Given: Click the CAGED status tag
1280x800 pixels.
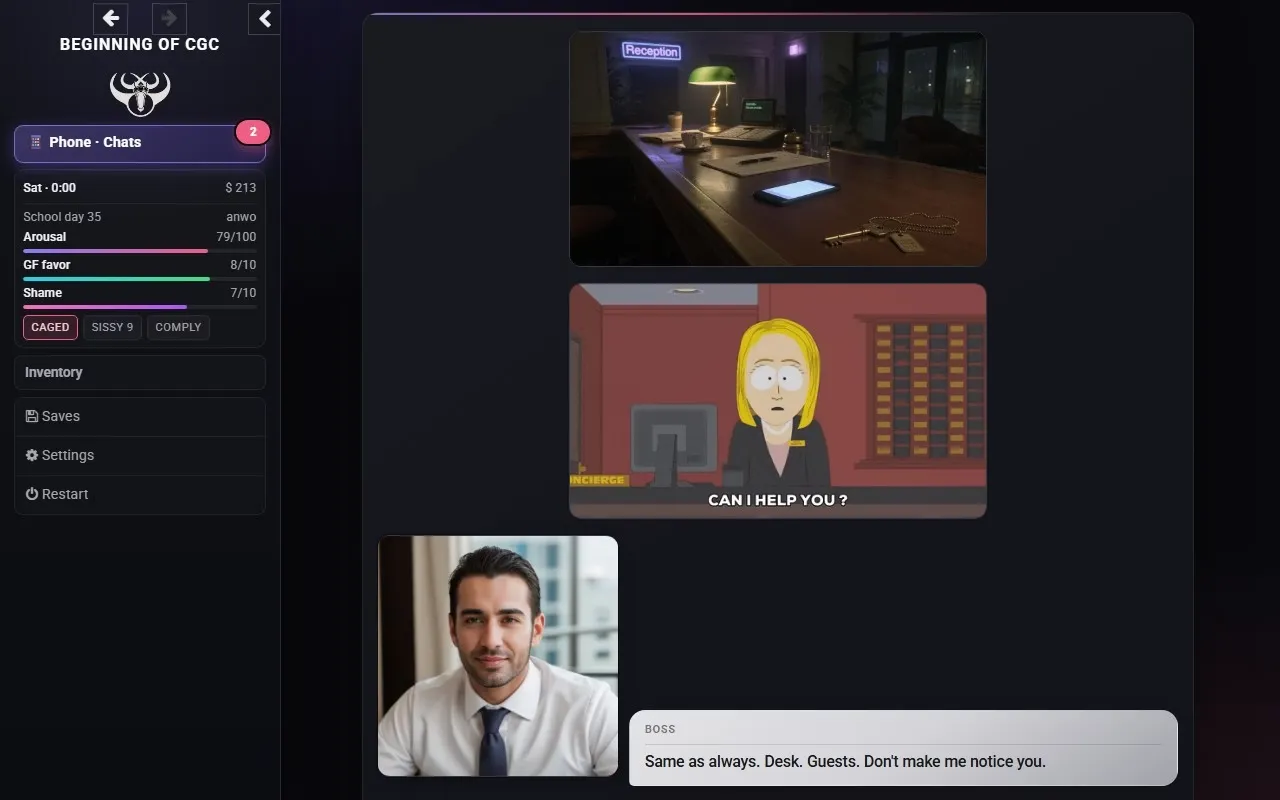Looking at the screenshot, I should (x=50, y=327).
